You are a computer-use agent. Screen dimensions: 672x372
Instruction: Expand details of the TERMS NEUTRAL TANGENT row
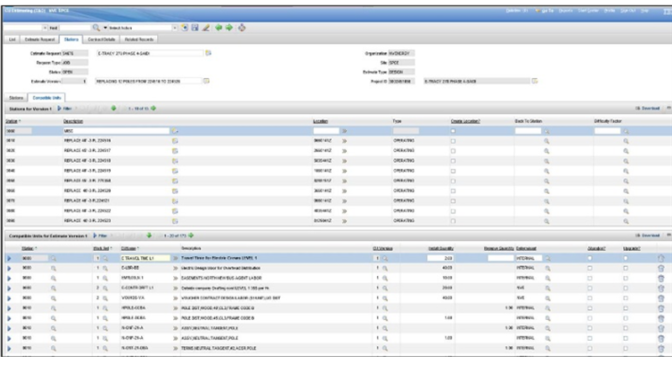[9, 348]
